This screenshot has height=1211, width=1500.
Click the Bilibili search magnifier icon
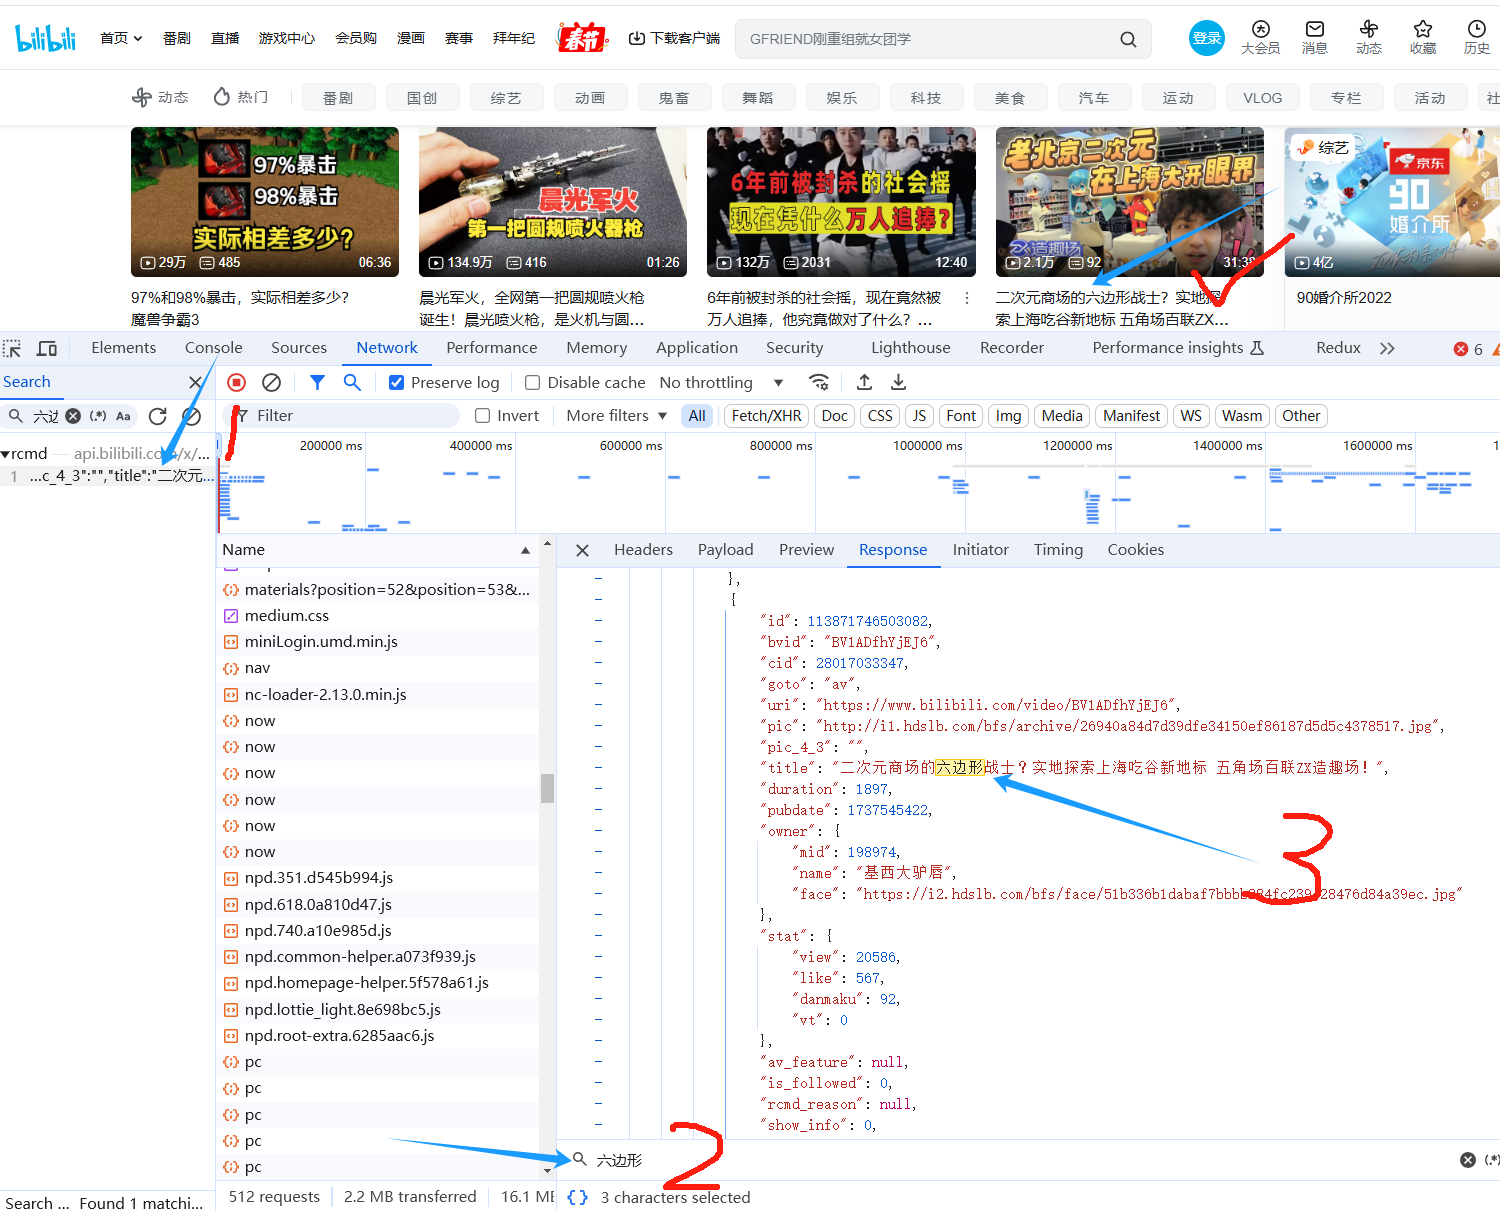coord(1128,39)
